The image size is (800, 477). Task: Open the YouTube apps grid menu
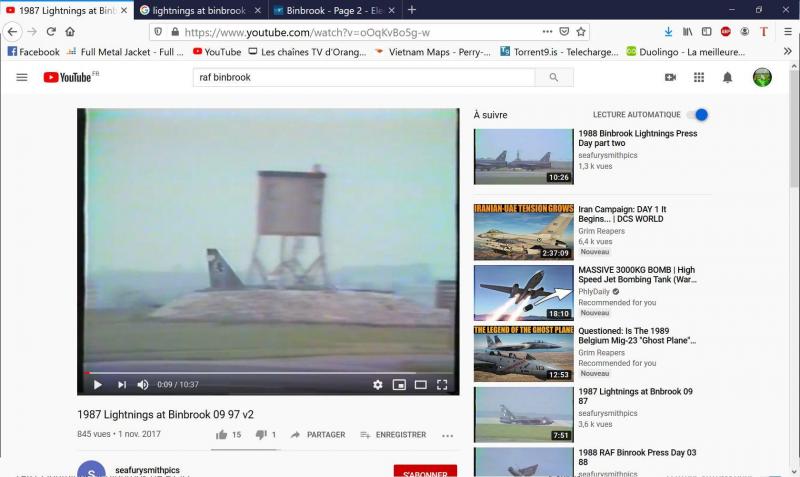click(699, 77)
